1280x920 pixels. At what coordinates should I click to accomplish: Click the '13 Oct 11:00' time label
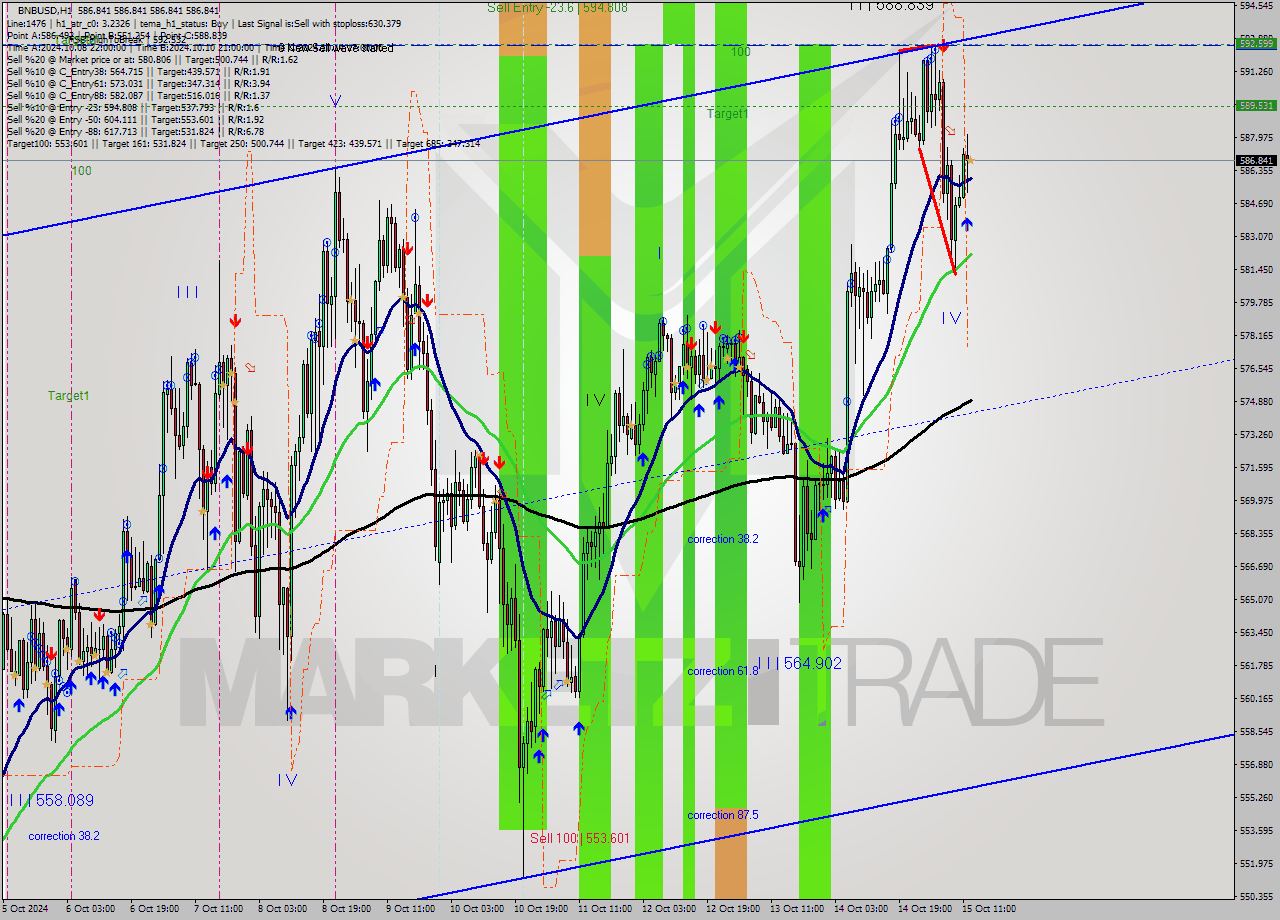(797, 909)
